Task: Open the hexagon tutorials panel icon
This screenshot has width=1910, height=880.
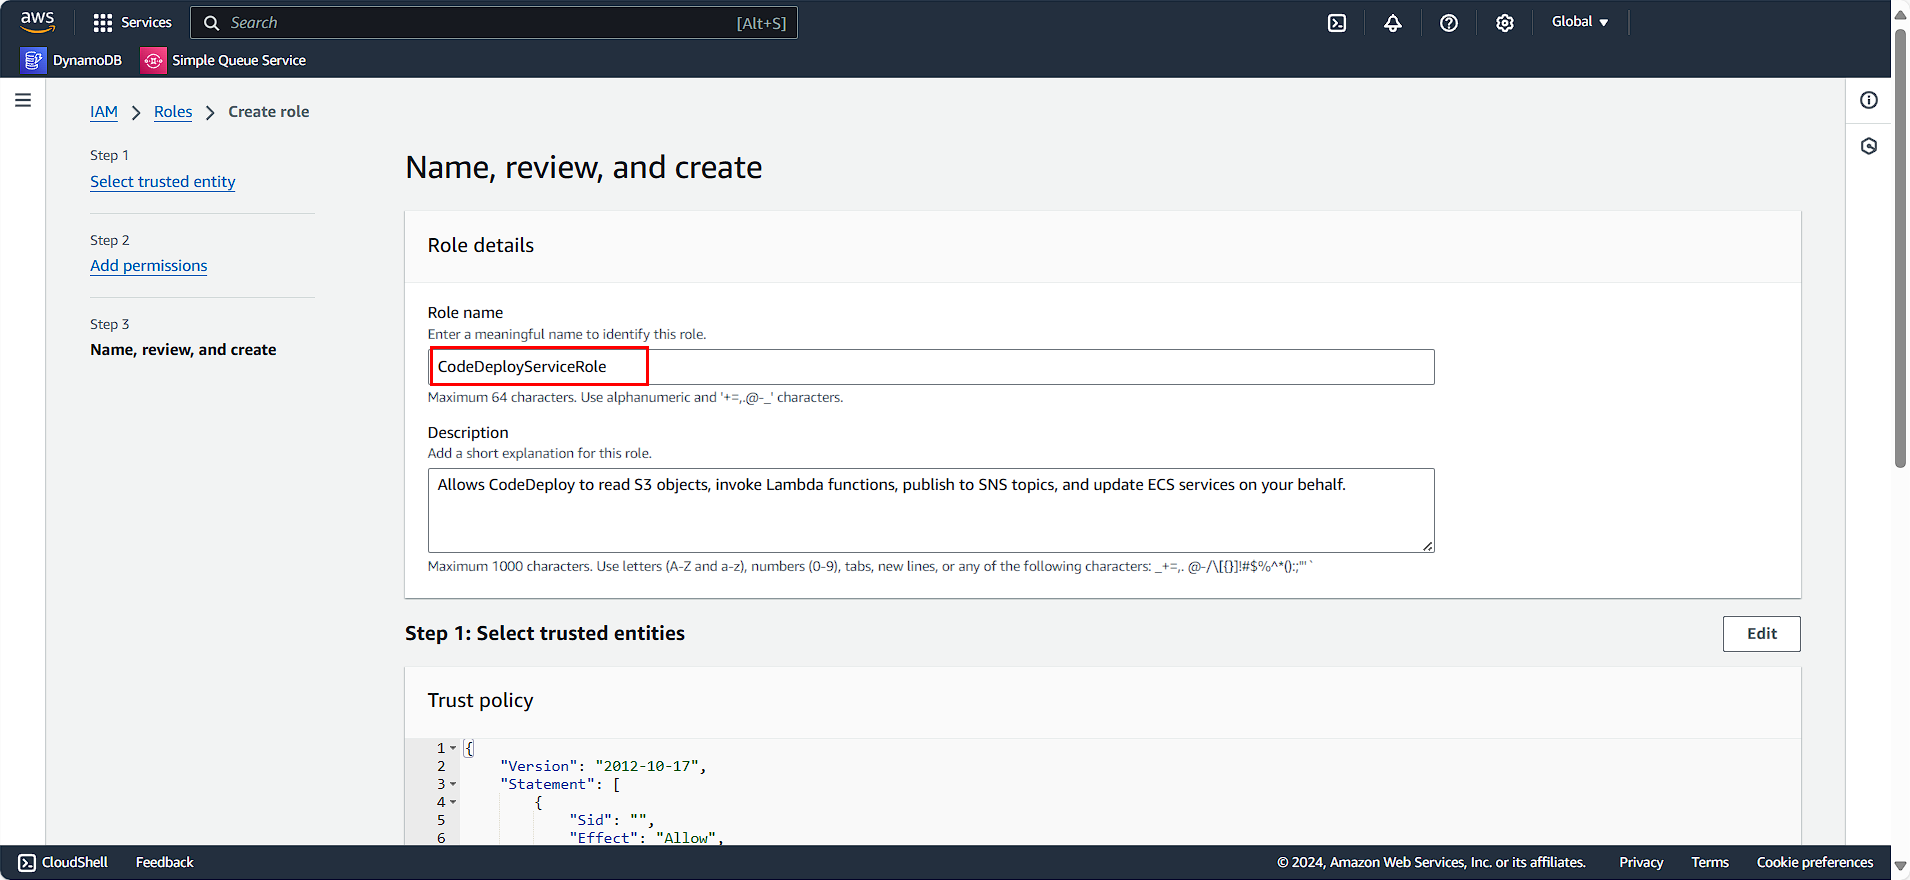Action: (x=1869, y=146)
